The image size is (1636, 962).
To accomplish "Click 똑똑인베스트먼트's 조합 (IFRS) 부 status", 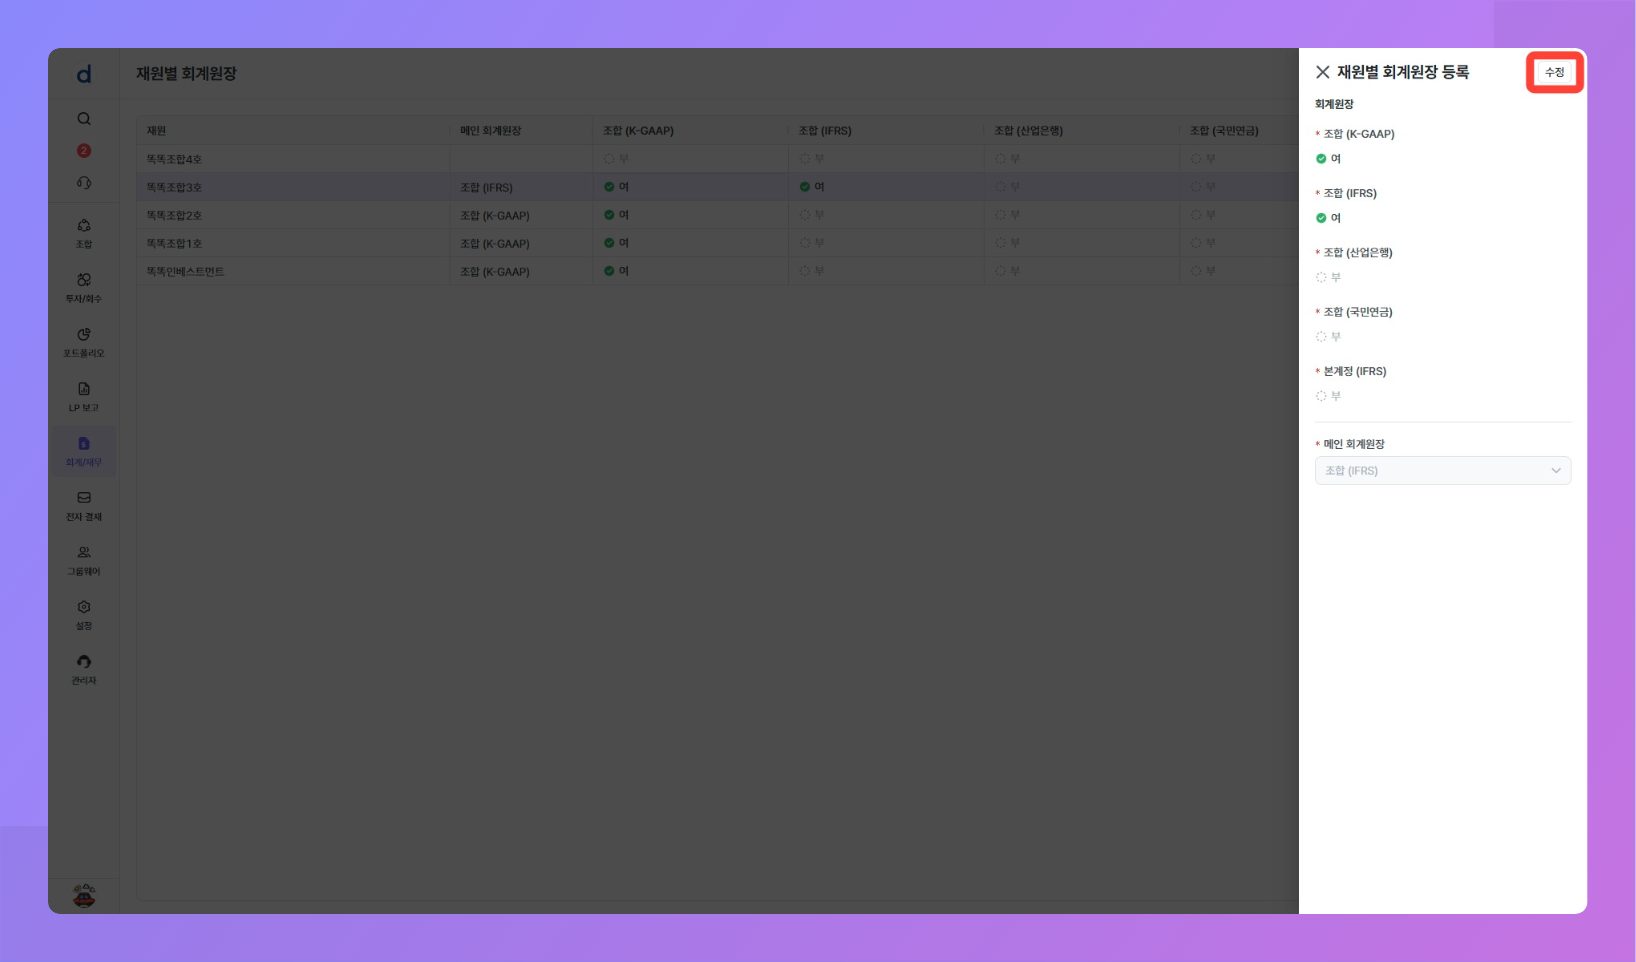I will pos(812,271).
